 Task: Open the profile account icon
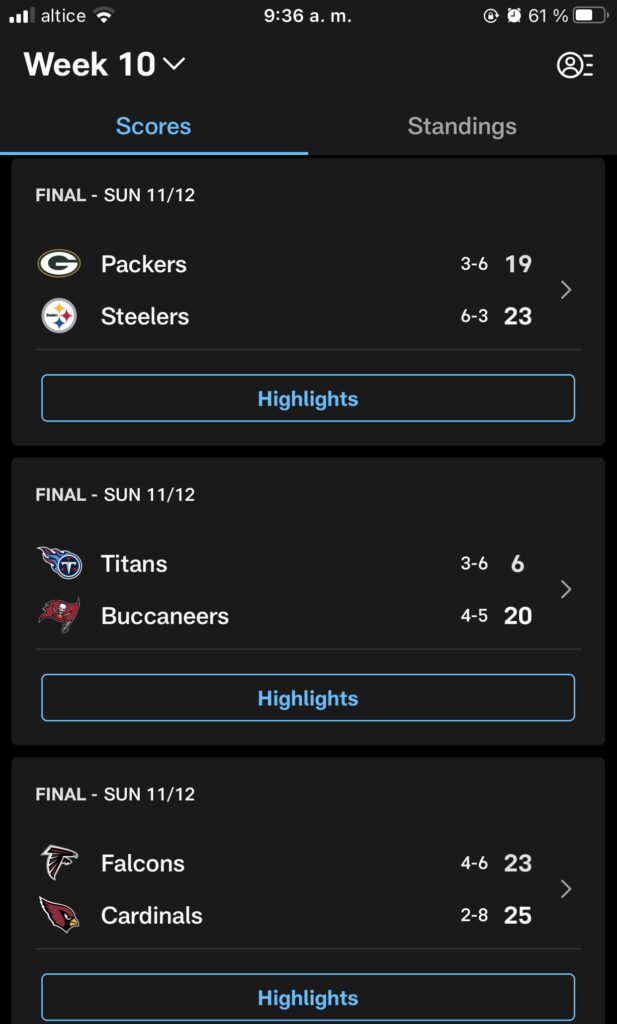pyautogui.click(x=575, y=65)
